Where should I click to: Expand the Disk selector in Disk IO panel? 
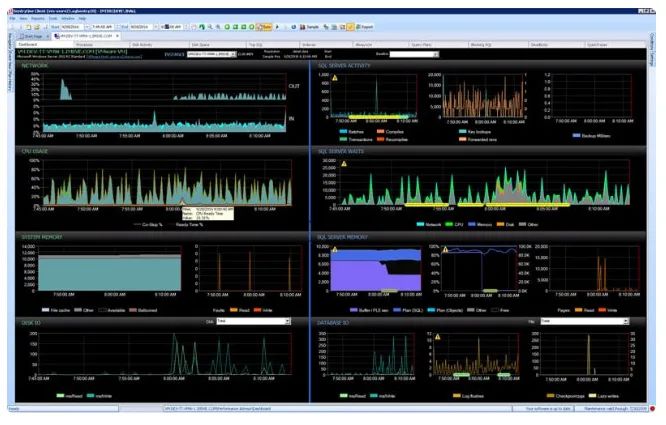coord(288,321)
